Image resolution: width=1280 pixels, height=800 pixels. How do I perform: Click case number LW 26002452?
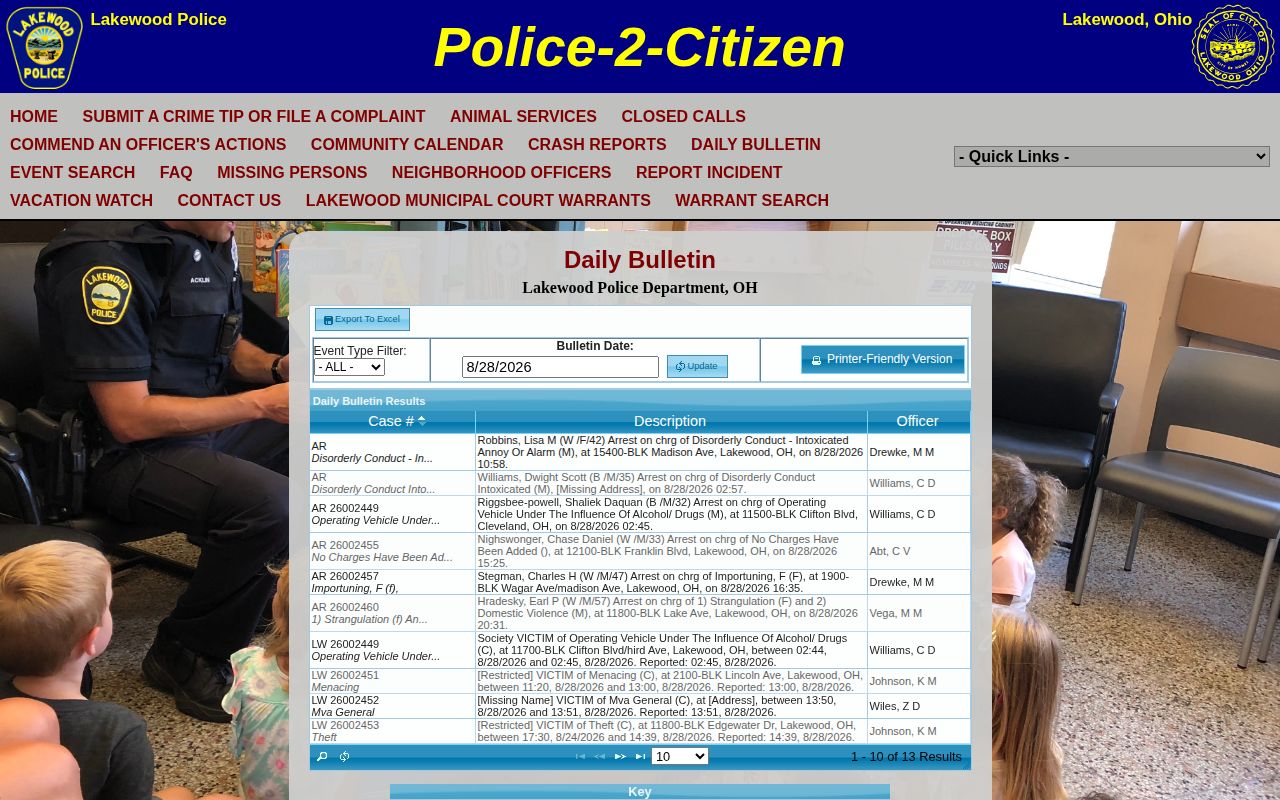[345, 700]
